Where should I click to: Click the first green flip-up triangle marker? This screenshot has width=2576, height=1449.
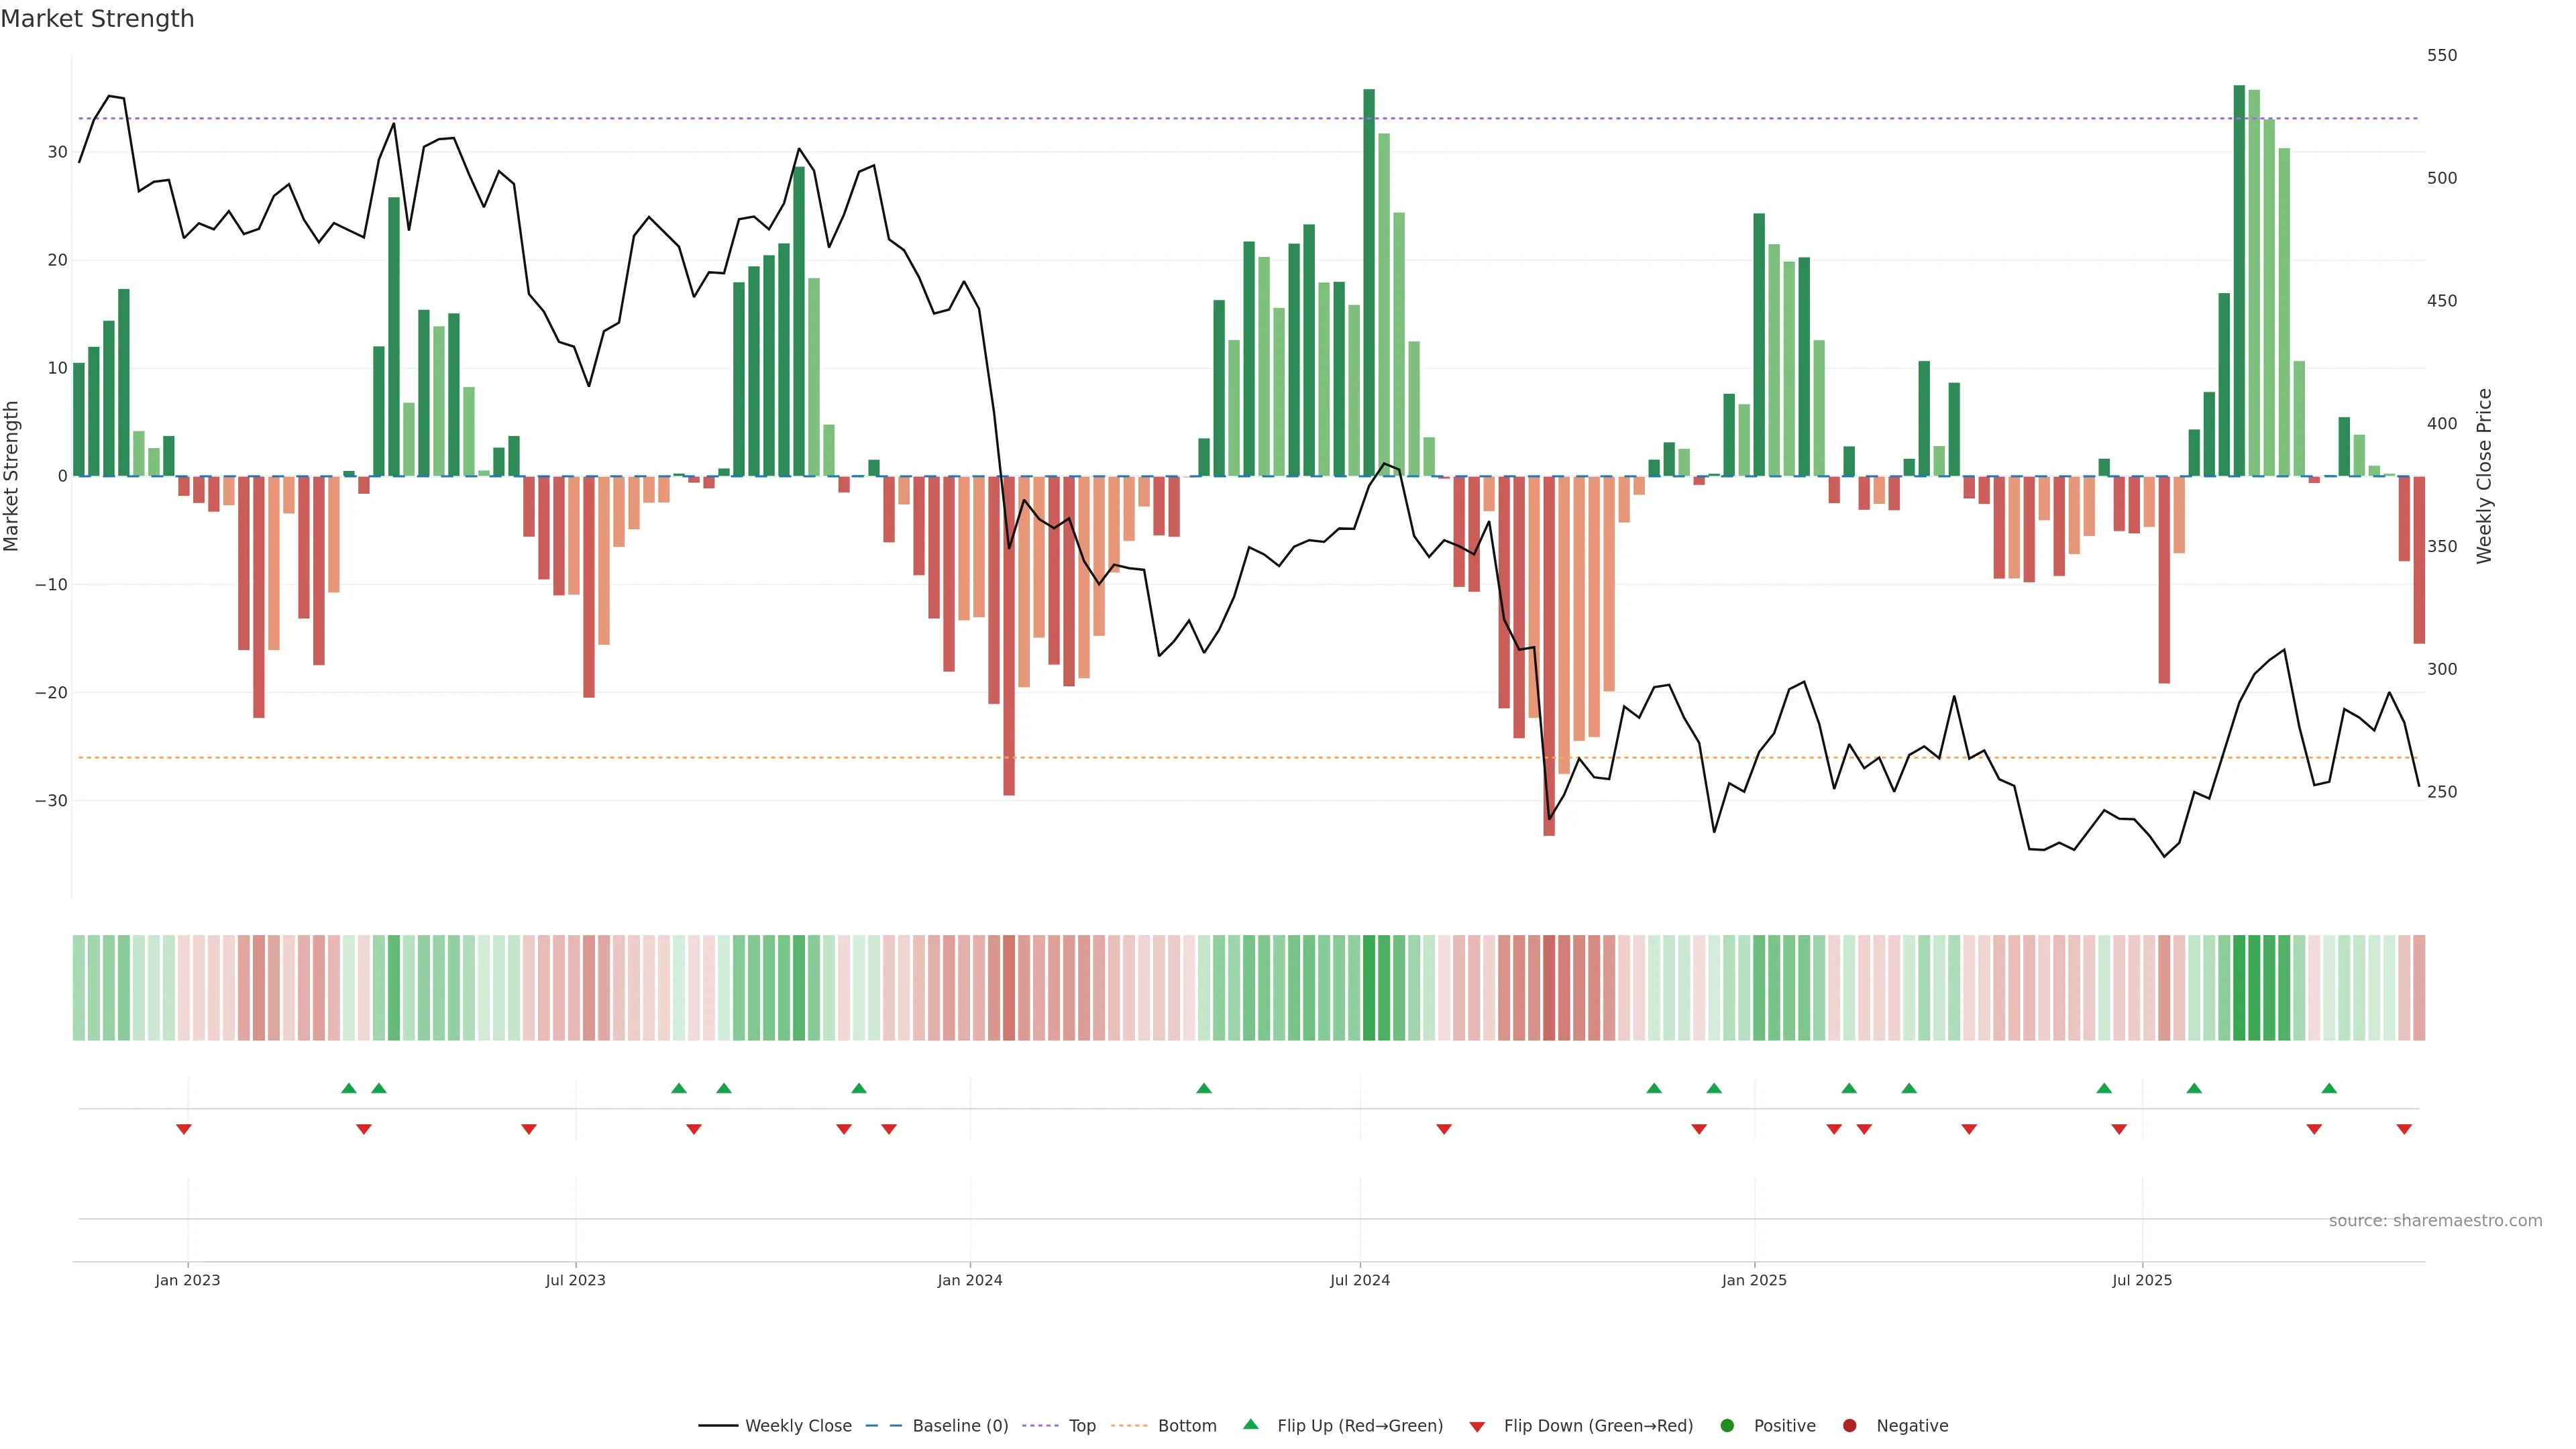348,1088
